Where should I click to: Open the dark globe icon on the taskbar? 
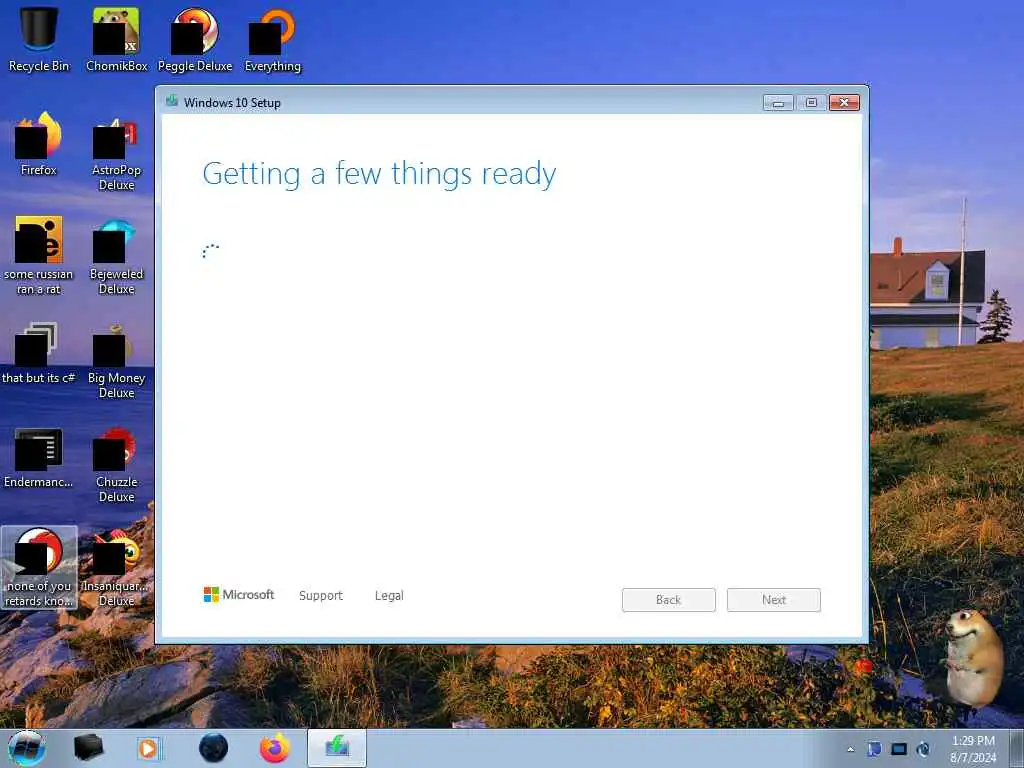click(x=214, y=748)
